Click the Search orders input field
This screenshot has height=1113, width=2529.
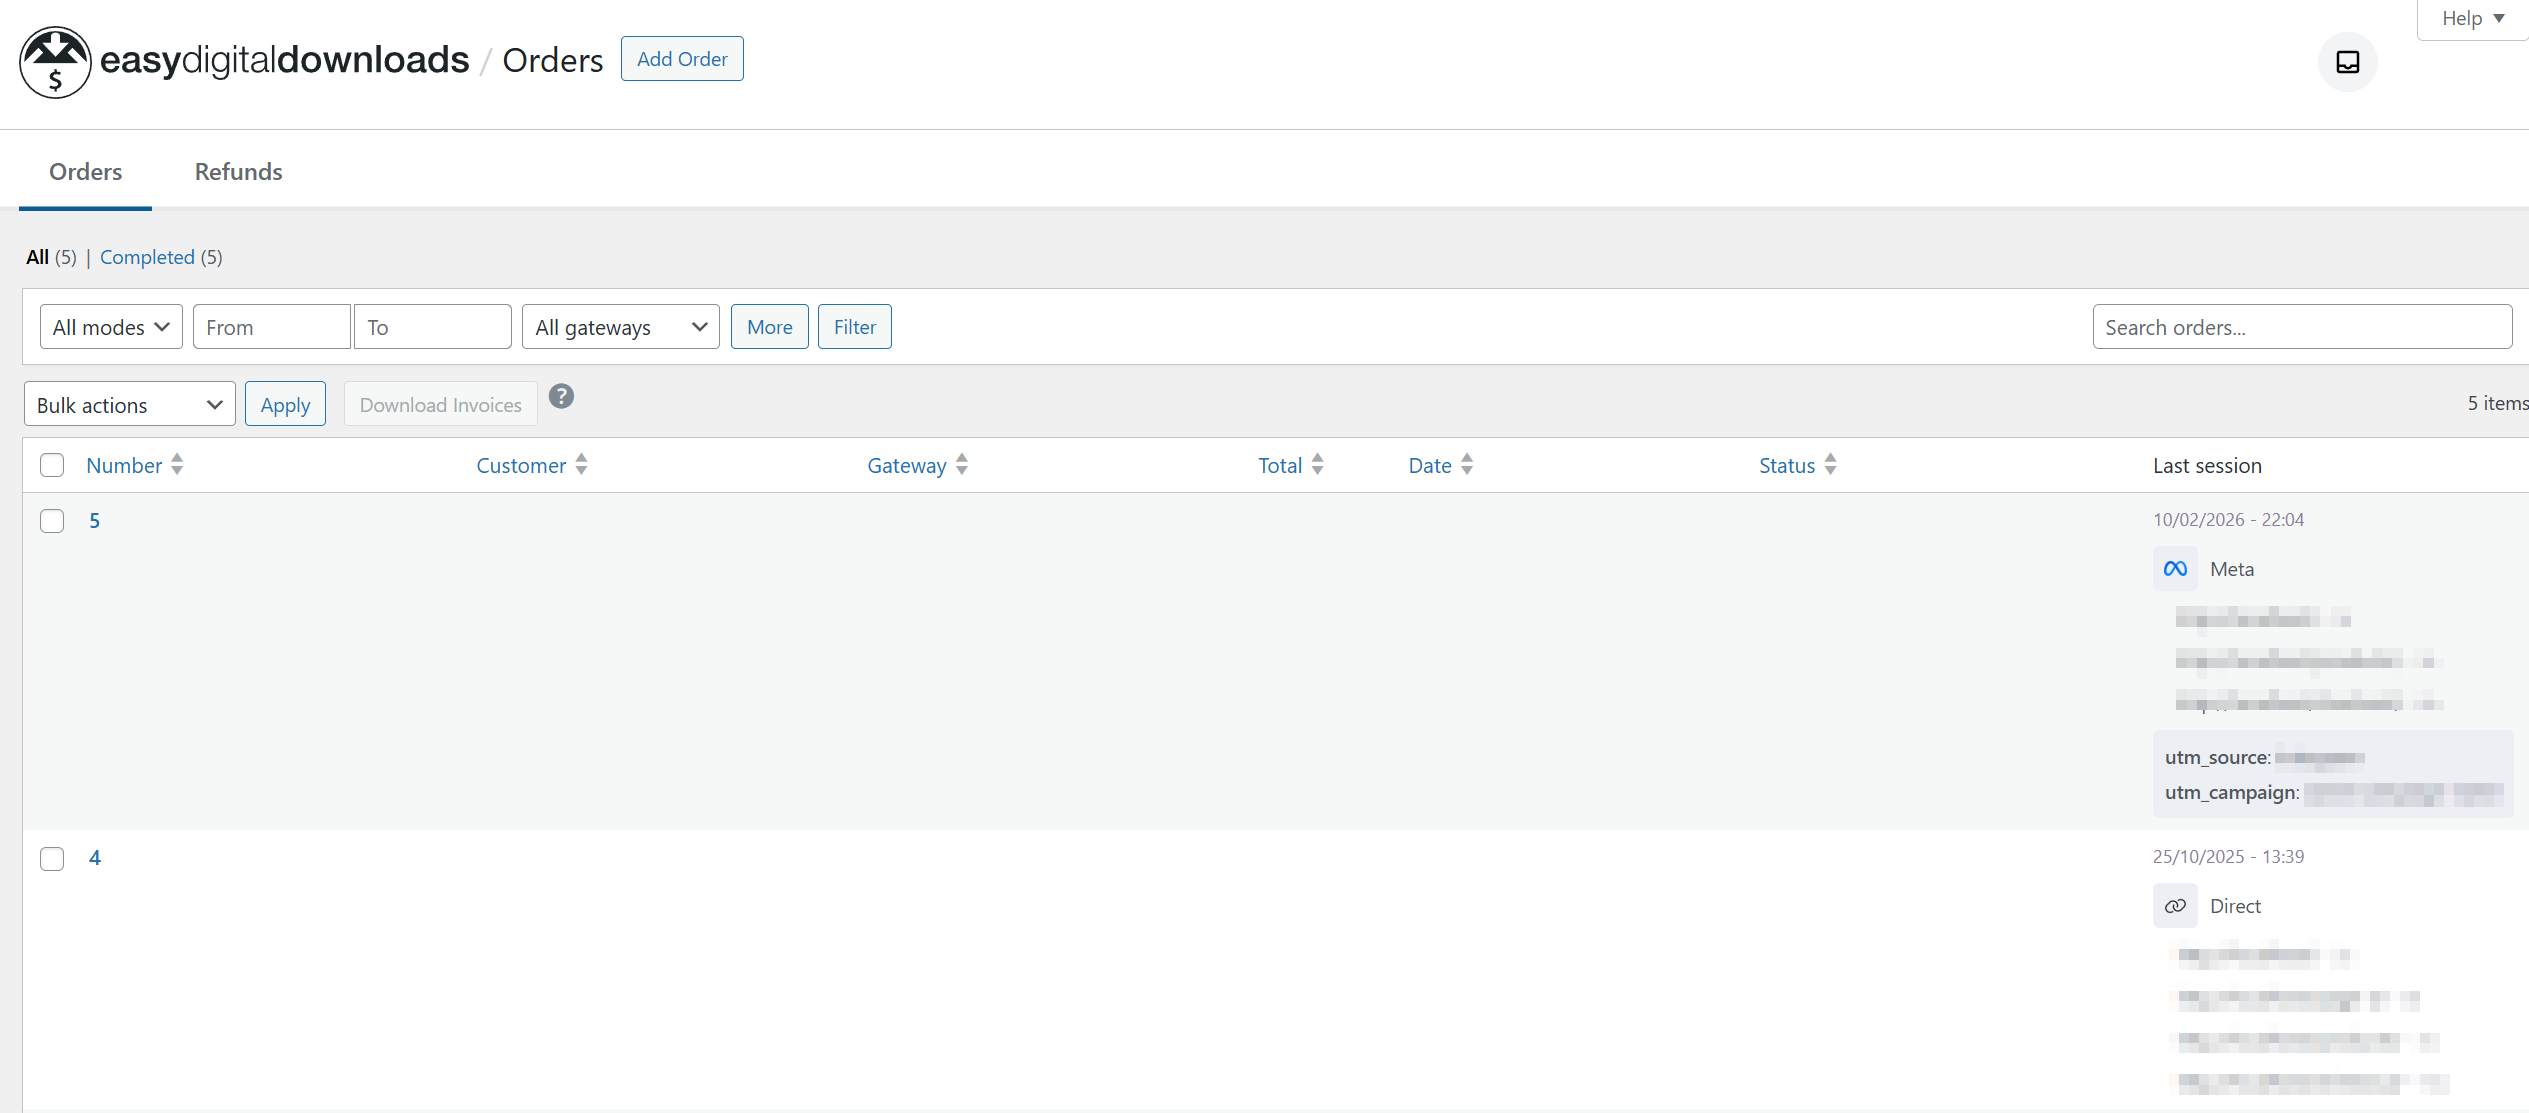(2301, 327)
